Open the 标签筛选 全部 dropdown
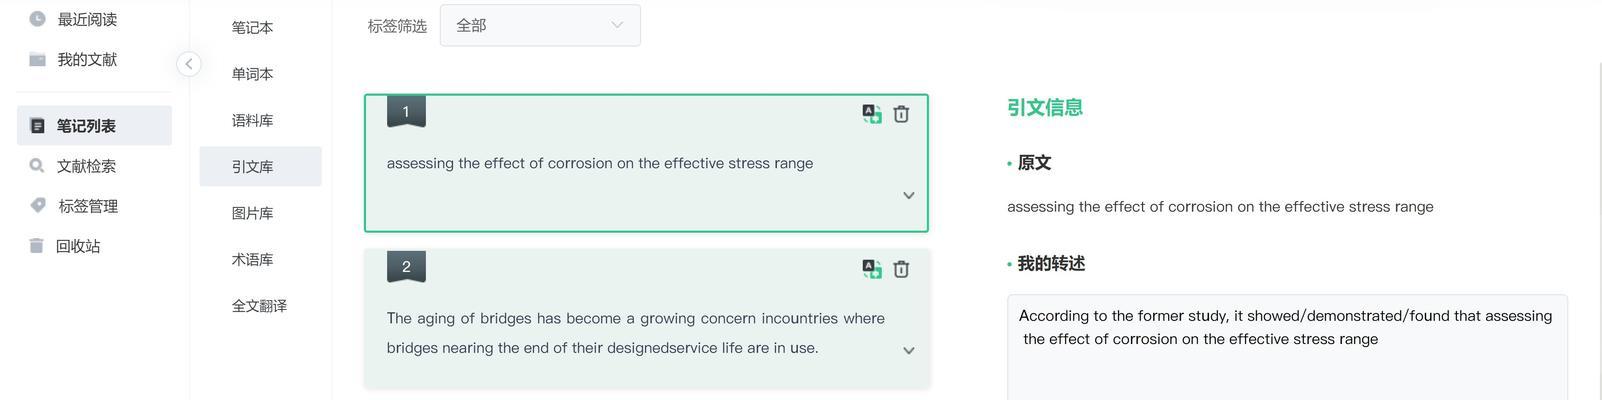The width and height of the screenshot is (1602, 400). (x=540, y=25)
